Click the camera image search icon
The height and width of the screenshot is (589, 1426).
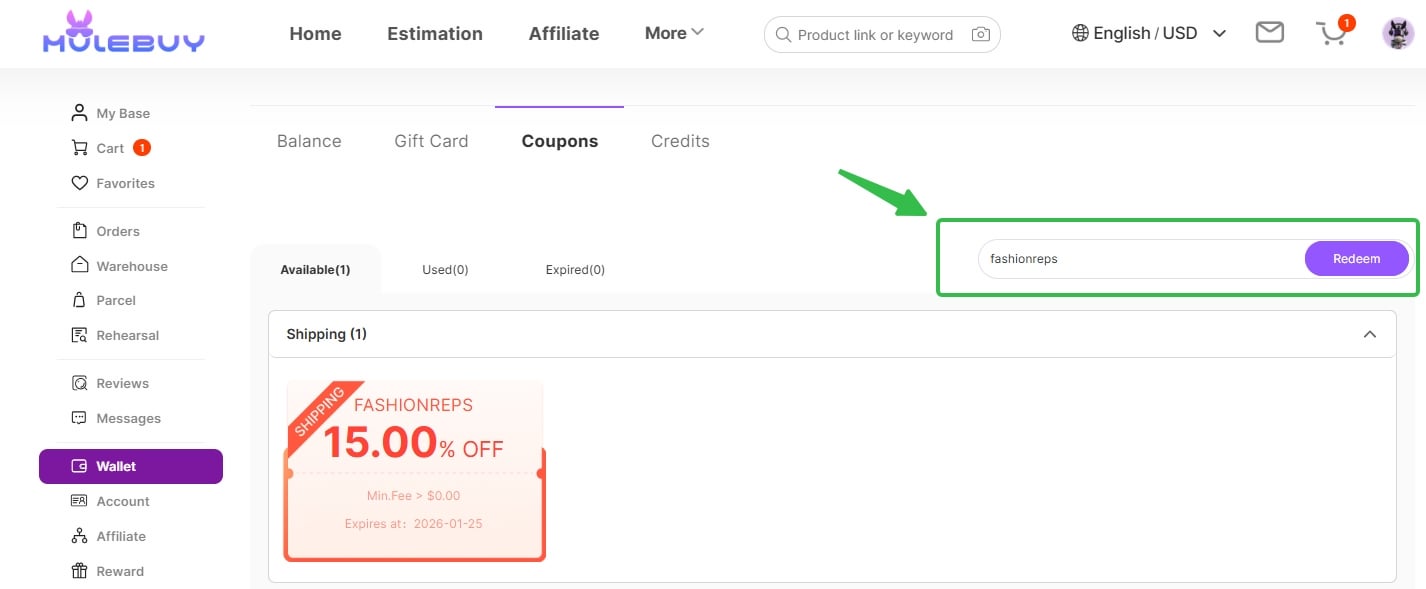[x=981, y=35]
